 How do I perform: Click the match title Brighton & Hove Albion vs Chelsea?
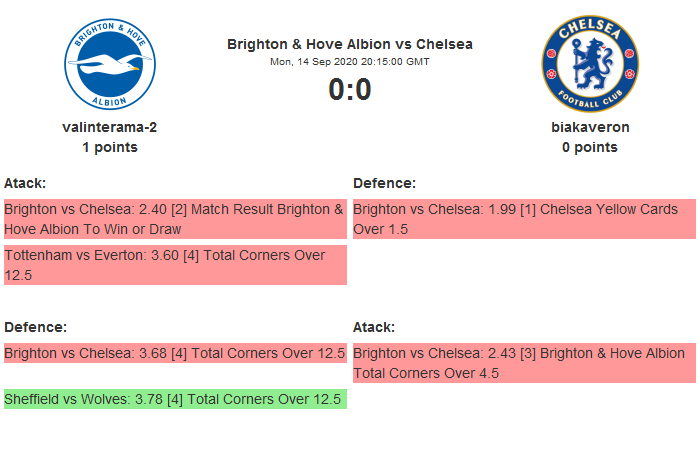(x=350, y=44)
